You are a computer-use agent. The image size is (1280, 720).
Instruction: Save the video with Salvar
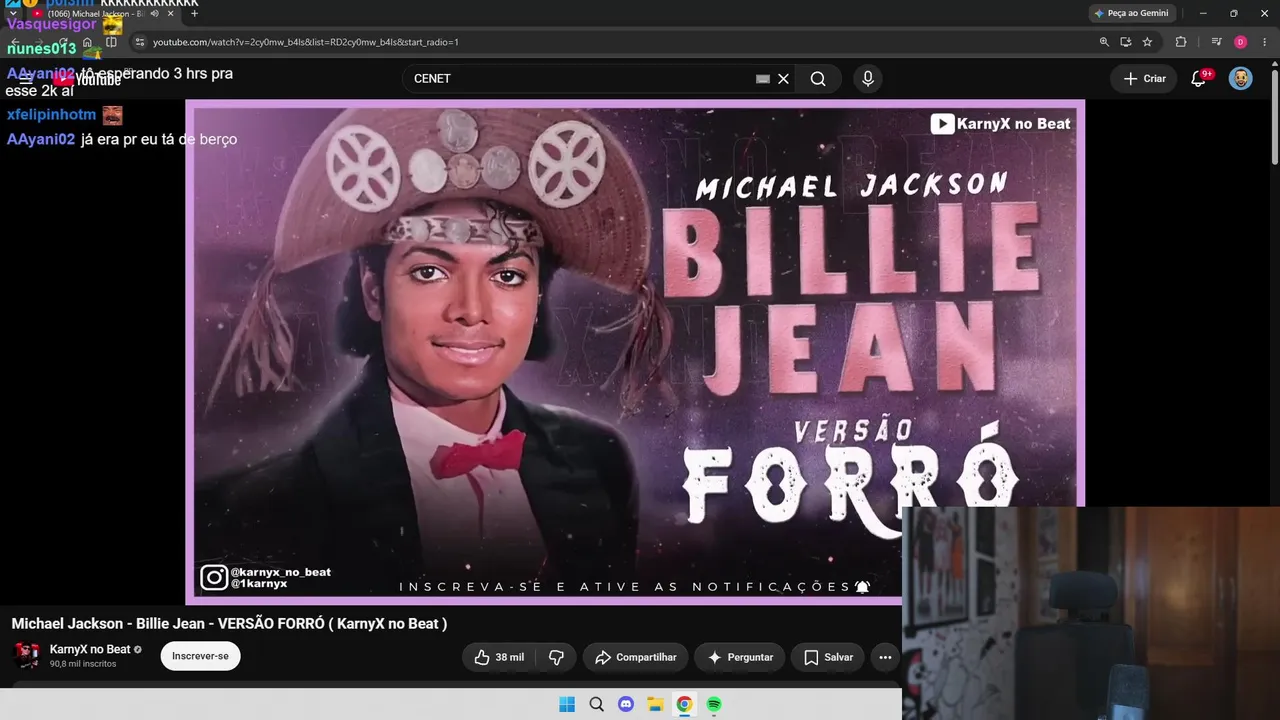point(828,657)
